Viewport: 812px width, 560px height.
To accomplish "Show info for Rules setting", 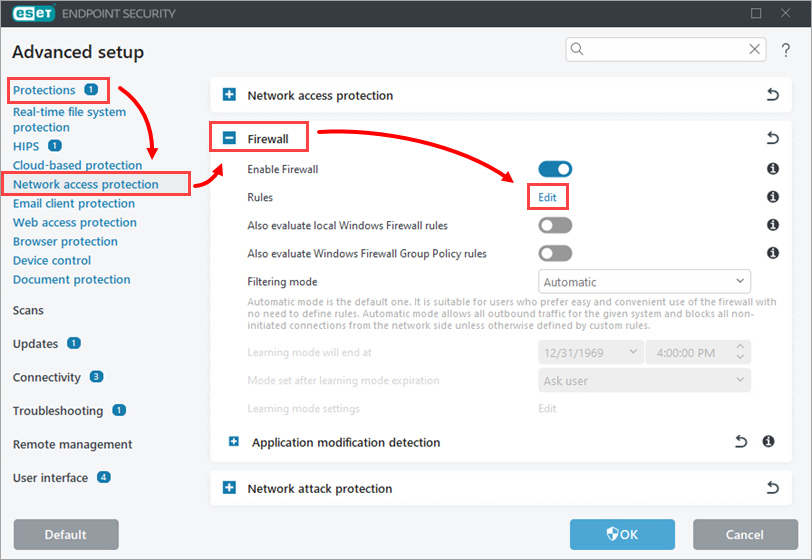I will click(x=772, y=198).
